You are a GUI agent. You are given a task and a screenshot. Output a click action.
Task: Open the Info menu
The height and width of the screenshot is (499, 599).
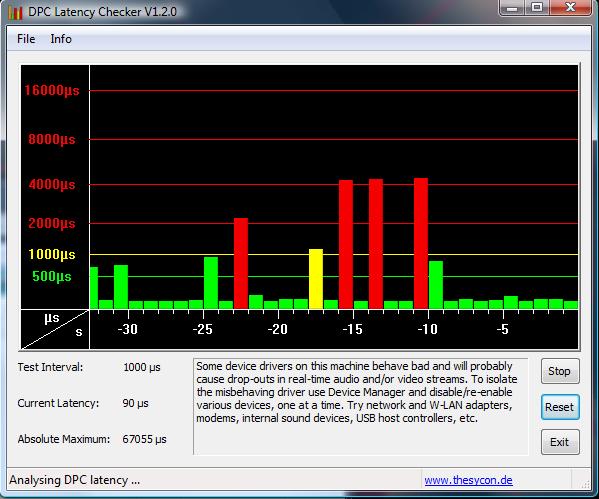[x=61, y=39]
